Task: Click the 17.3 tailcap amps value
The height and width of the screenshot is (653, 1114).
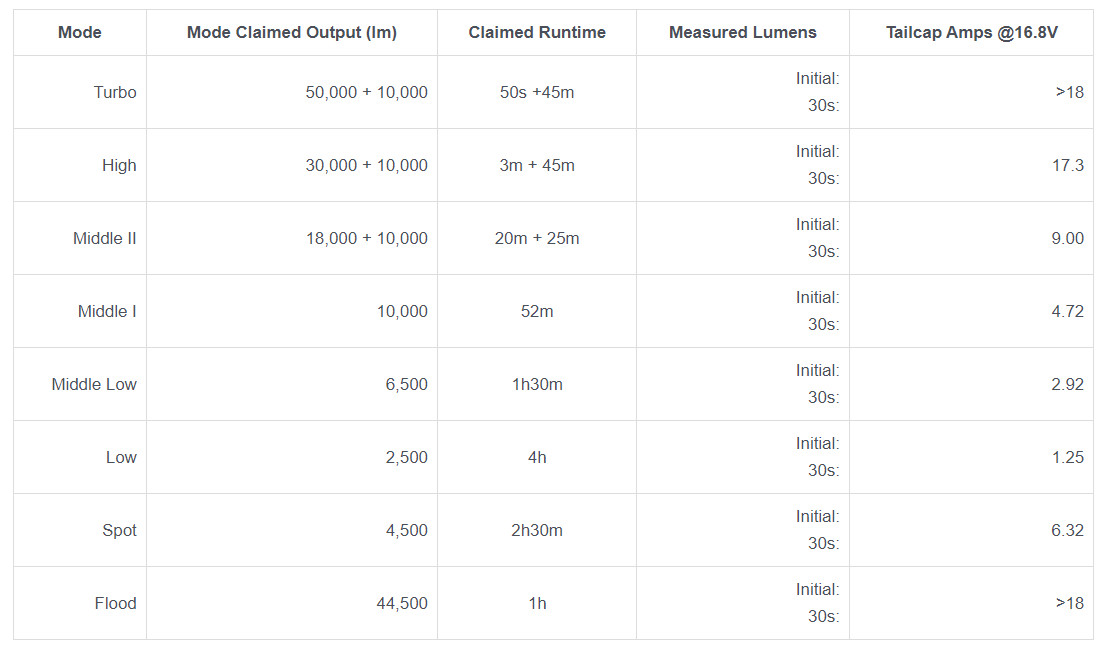Action: [1067, 165]
